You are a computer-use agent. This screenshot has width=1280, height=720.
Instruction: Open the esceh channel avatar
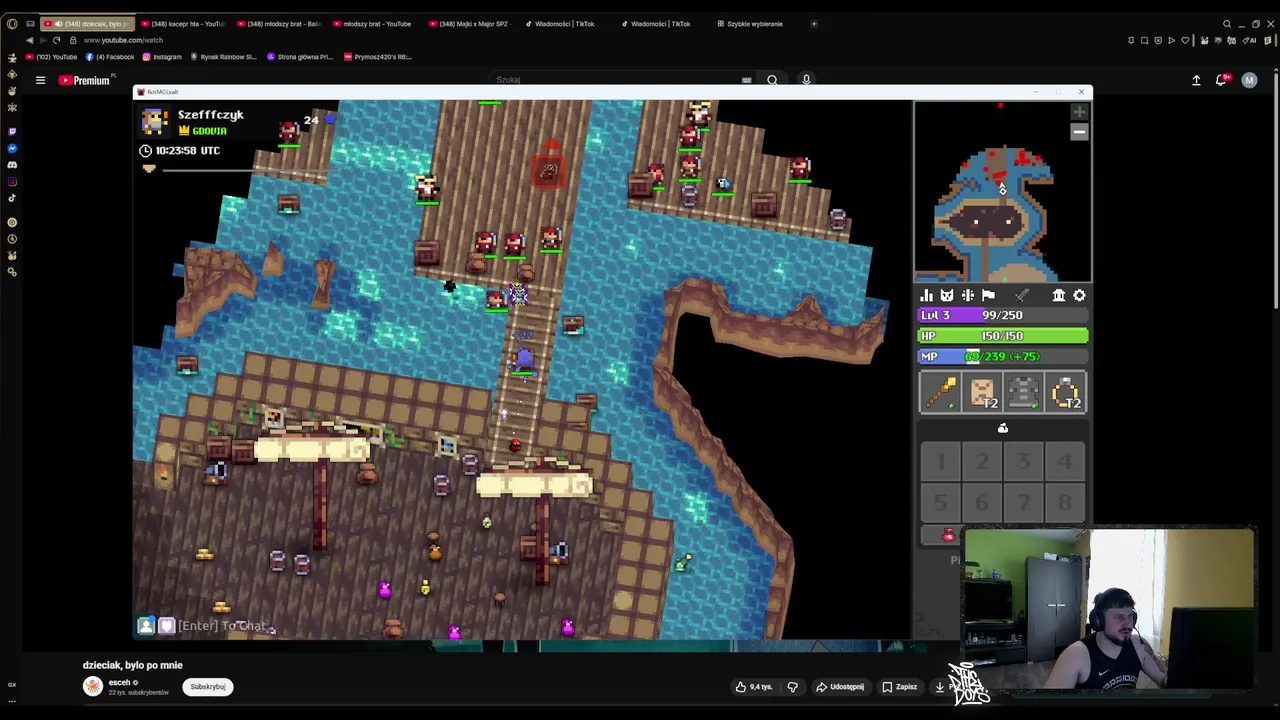coord(93,686)
